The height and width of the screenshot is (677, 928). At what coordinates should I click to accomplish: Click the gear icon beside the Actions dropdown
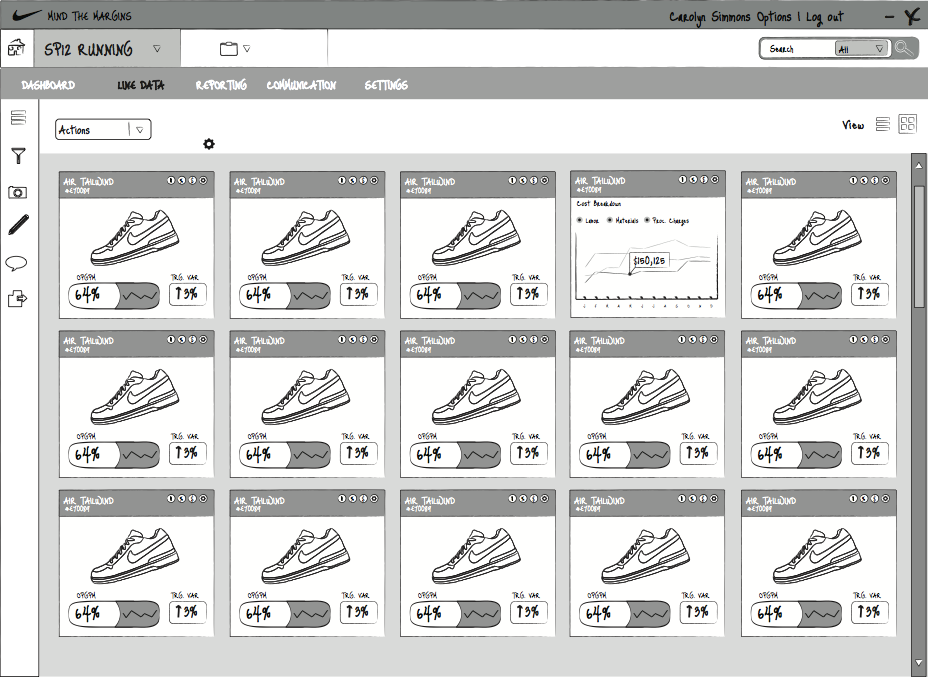click(x=208, y=144)
